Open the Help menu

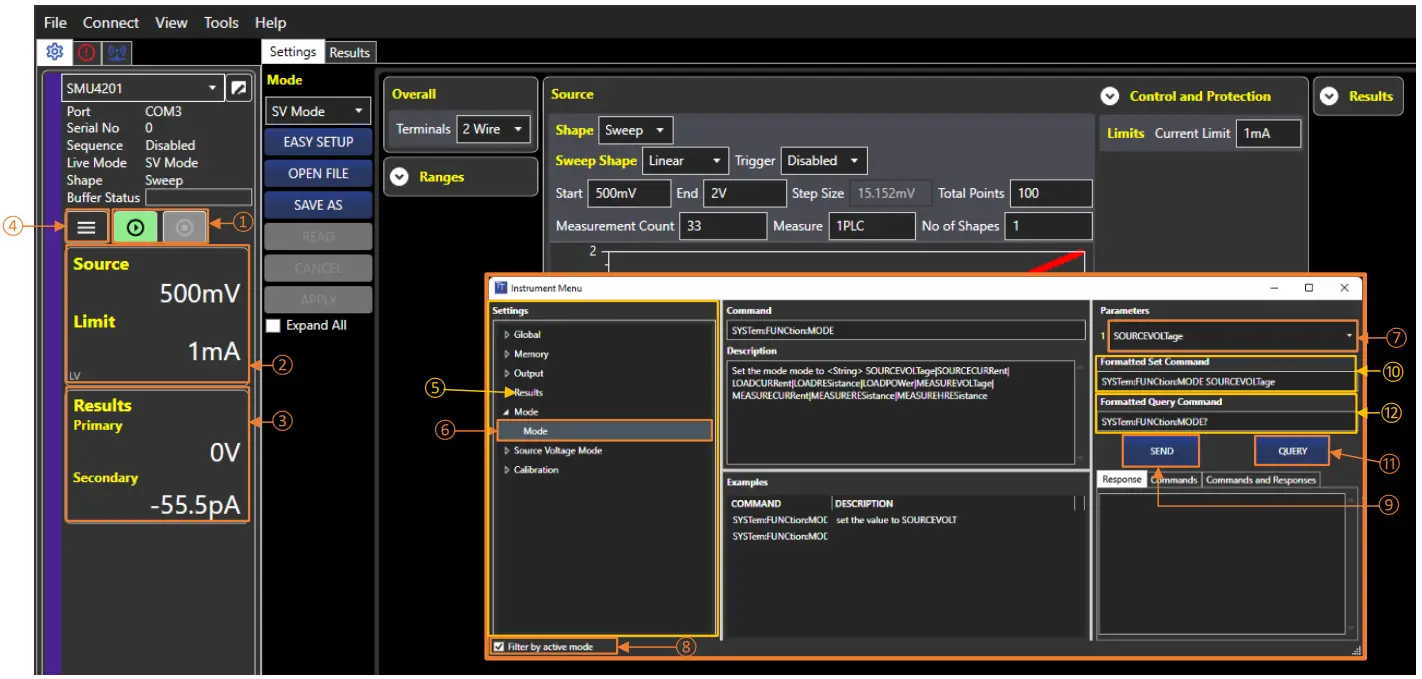point(271,22)
